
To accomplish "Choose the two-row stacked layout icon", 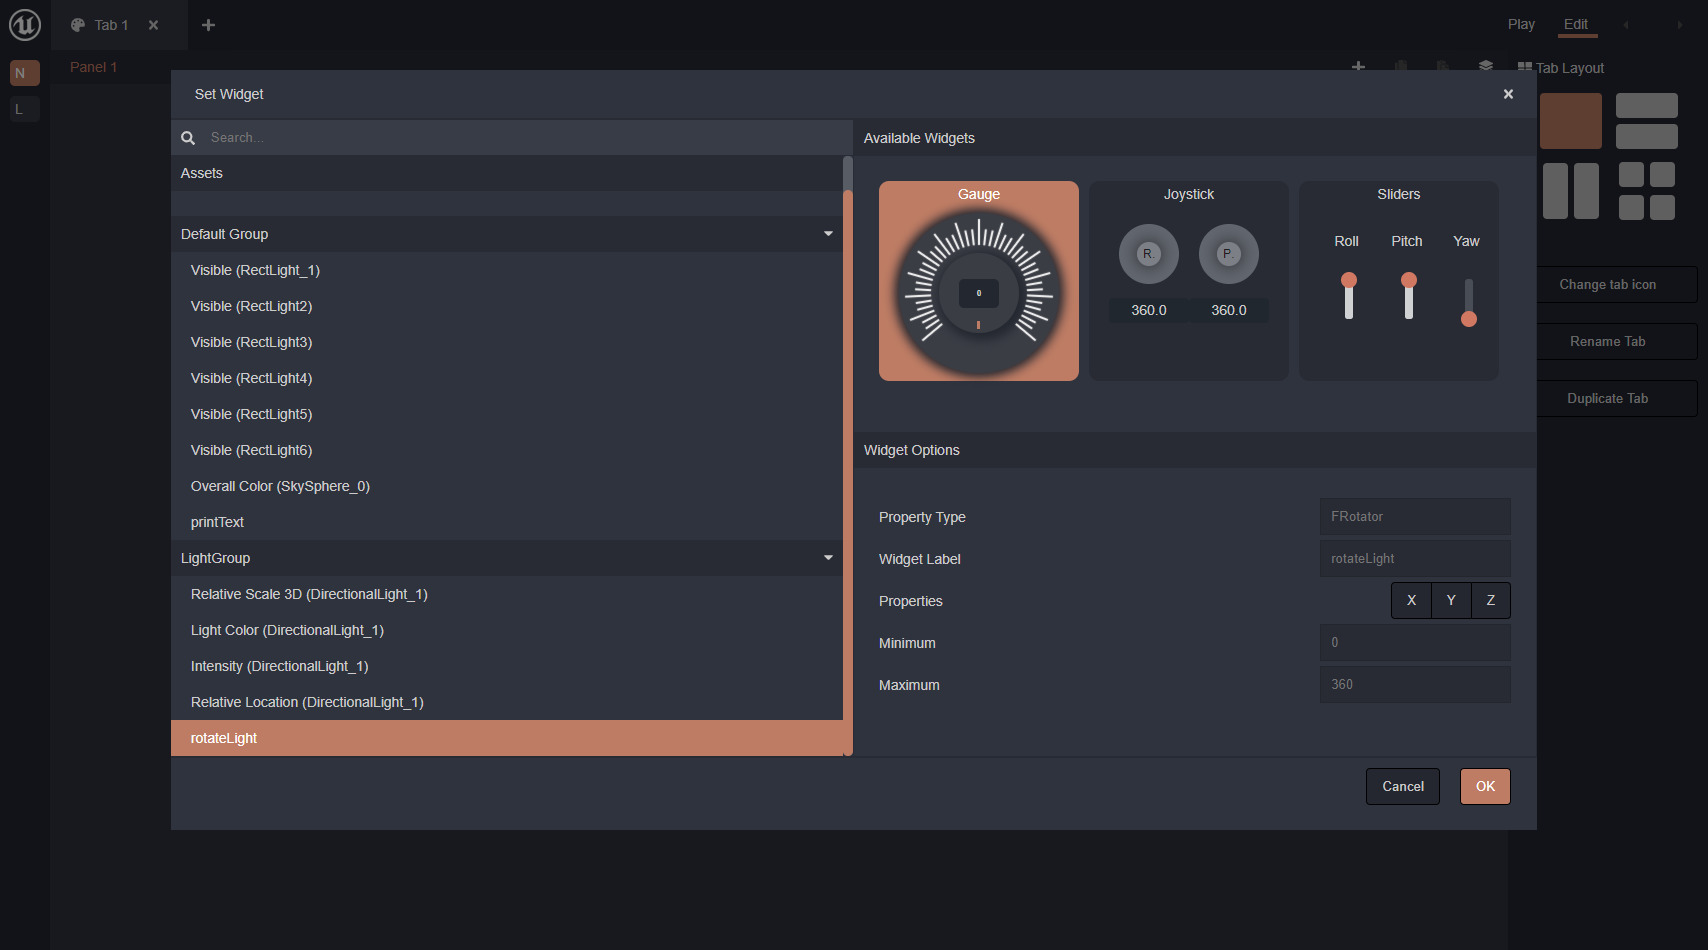I will (1646, 121).
